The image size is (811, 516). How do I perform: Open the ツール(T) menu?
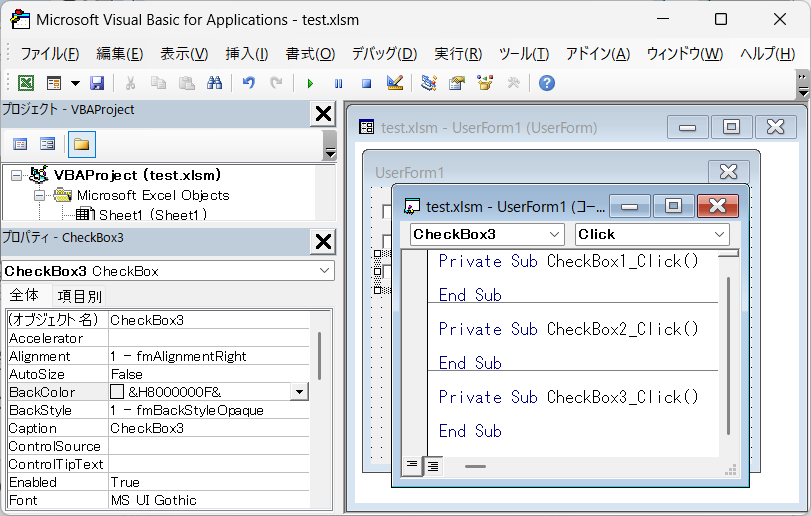tap(524, 54)
